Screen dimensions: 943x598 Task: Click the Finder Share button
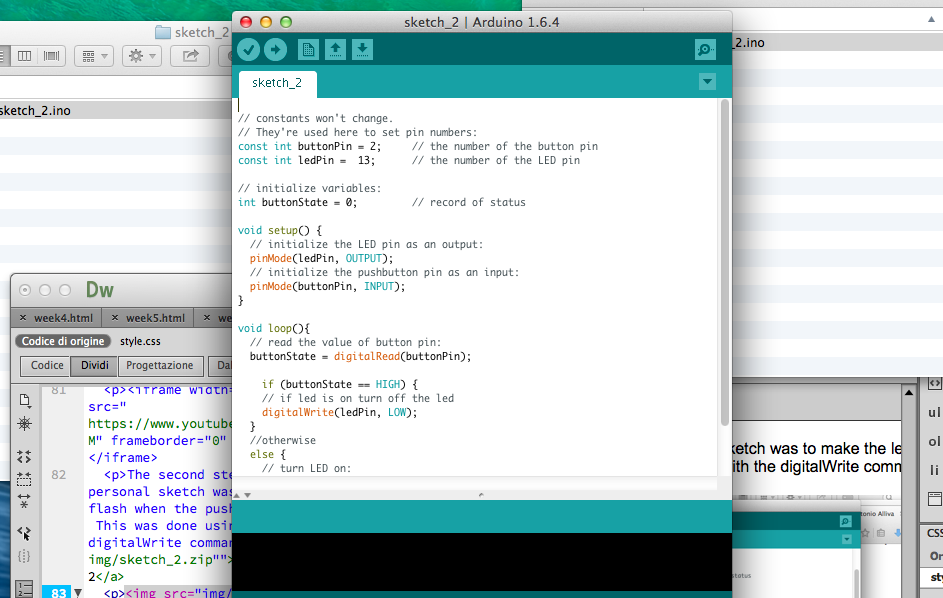point(189,56)
